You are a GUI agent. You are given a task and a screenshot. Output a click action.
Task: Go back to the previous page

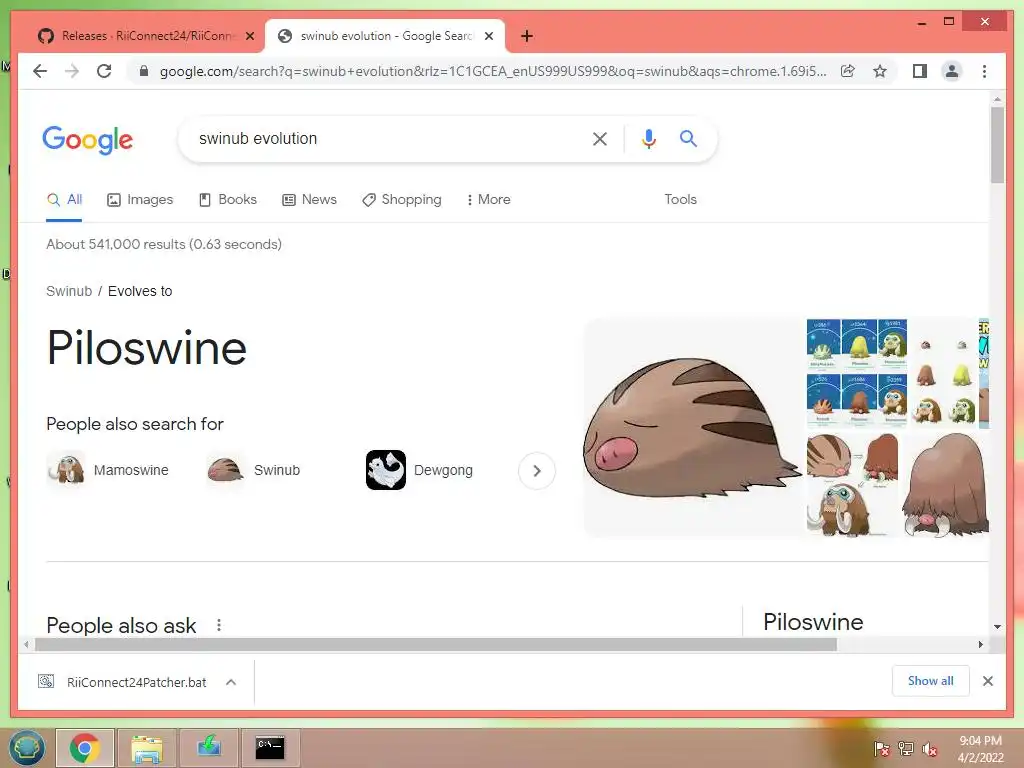click(40, 71)
